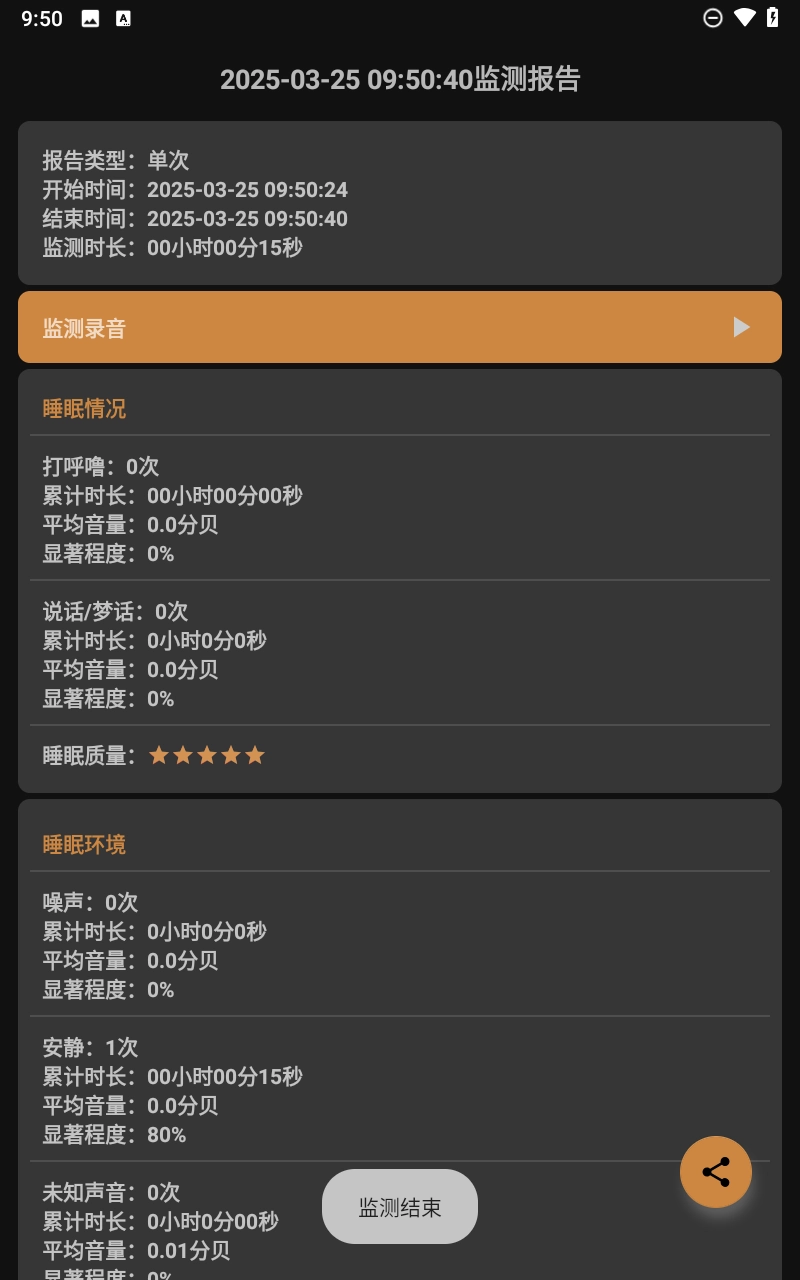Tap the 监测结束 toast message
The height and width of the screenshot is (1280, 800).
(400, 1207)
